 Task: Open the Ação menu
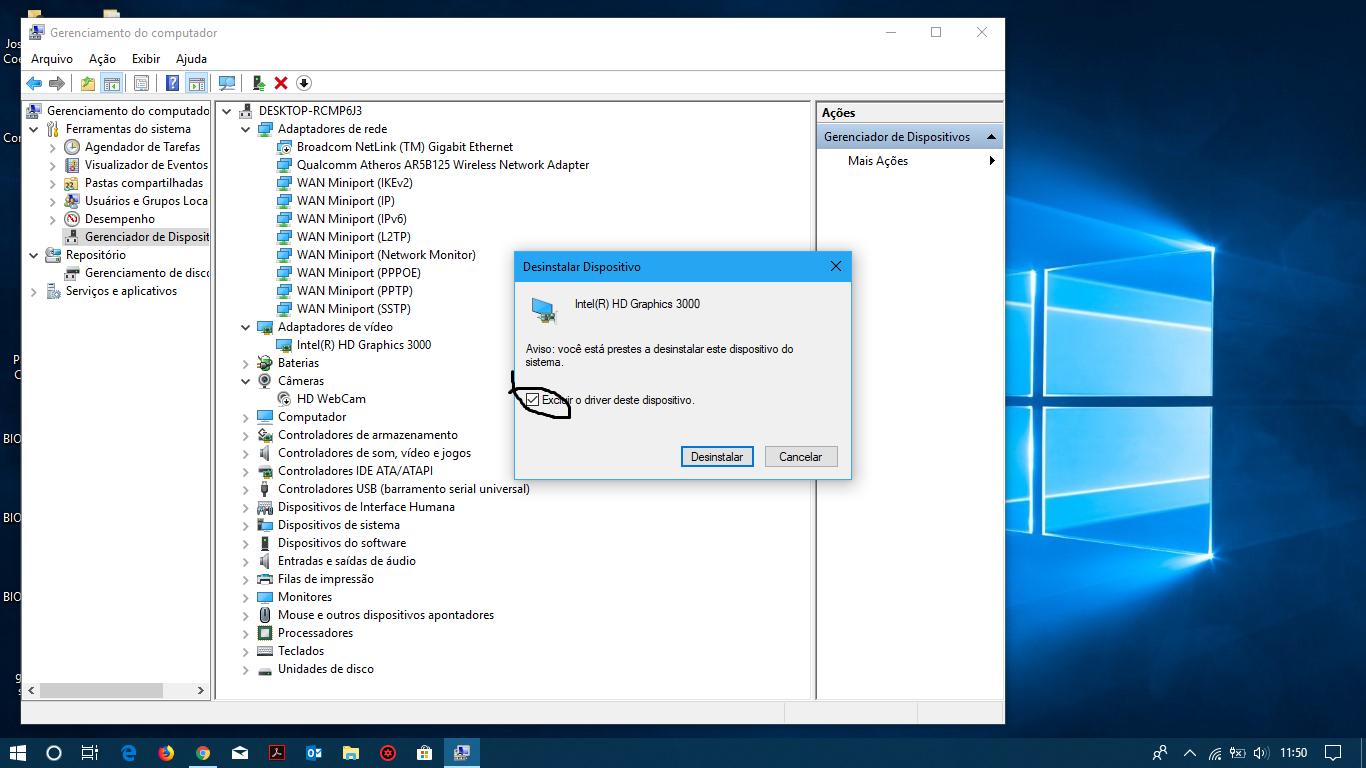(102, 59)
